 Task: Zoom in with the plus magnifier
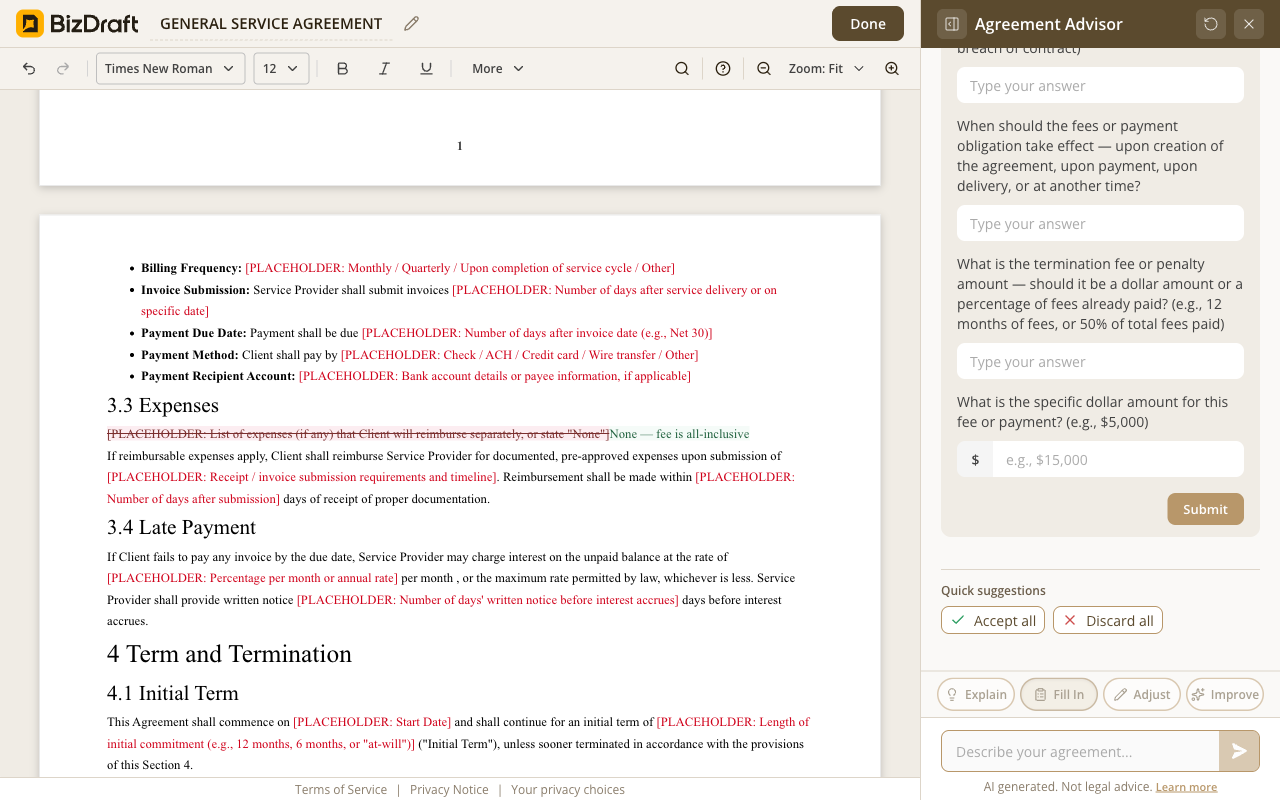892,68
